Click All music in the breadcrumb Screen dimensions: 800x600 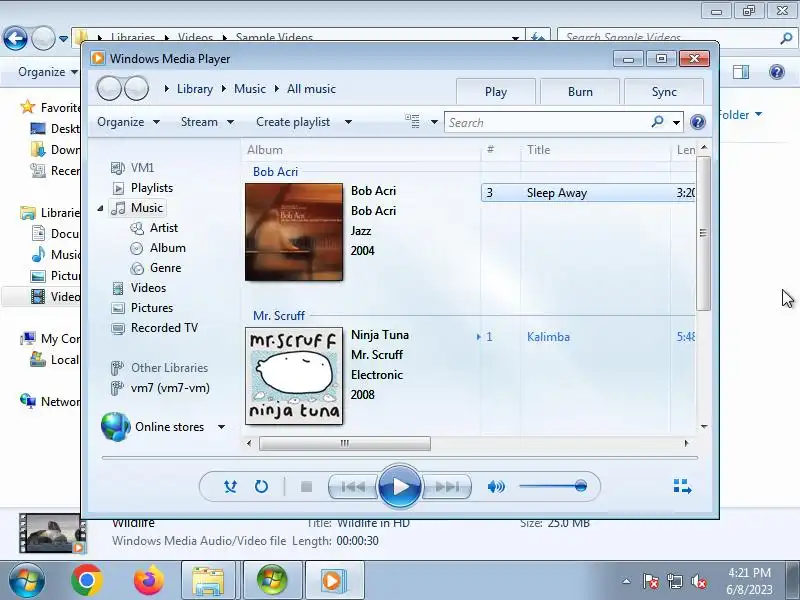pyautogui.click(x=311, y=89)
